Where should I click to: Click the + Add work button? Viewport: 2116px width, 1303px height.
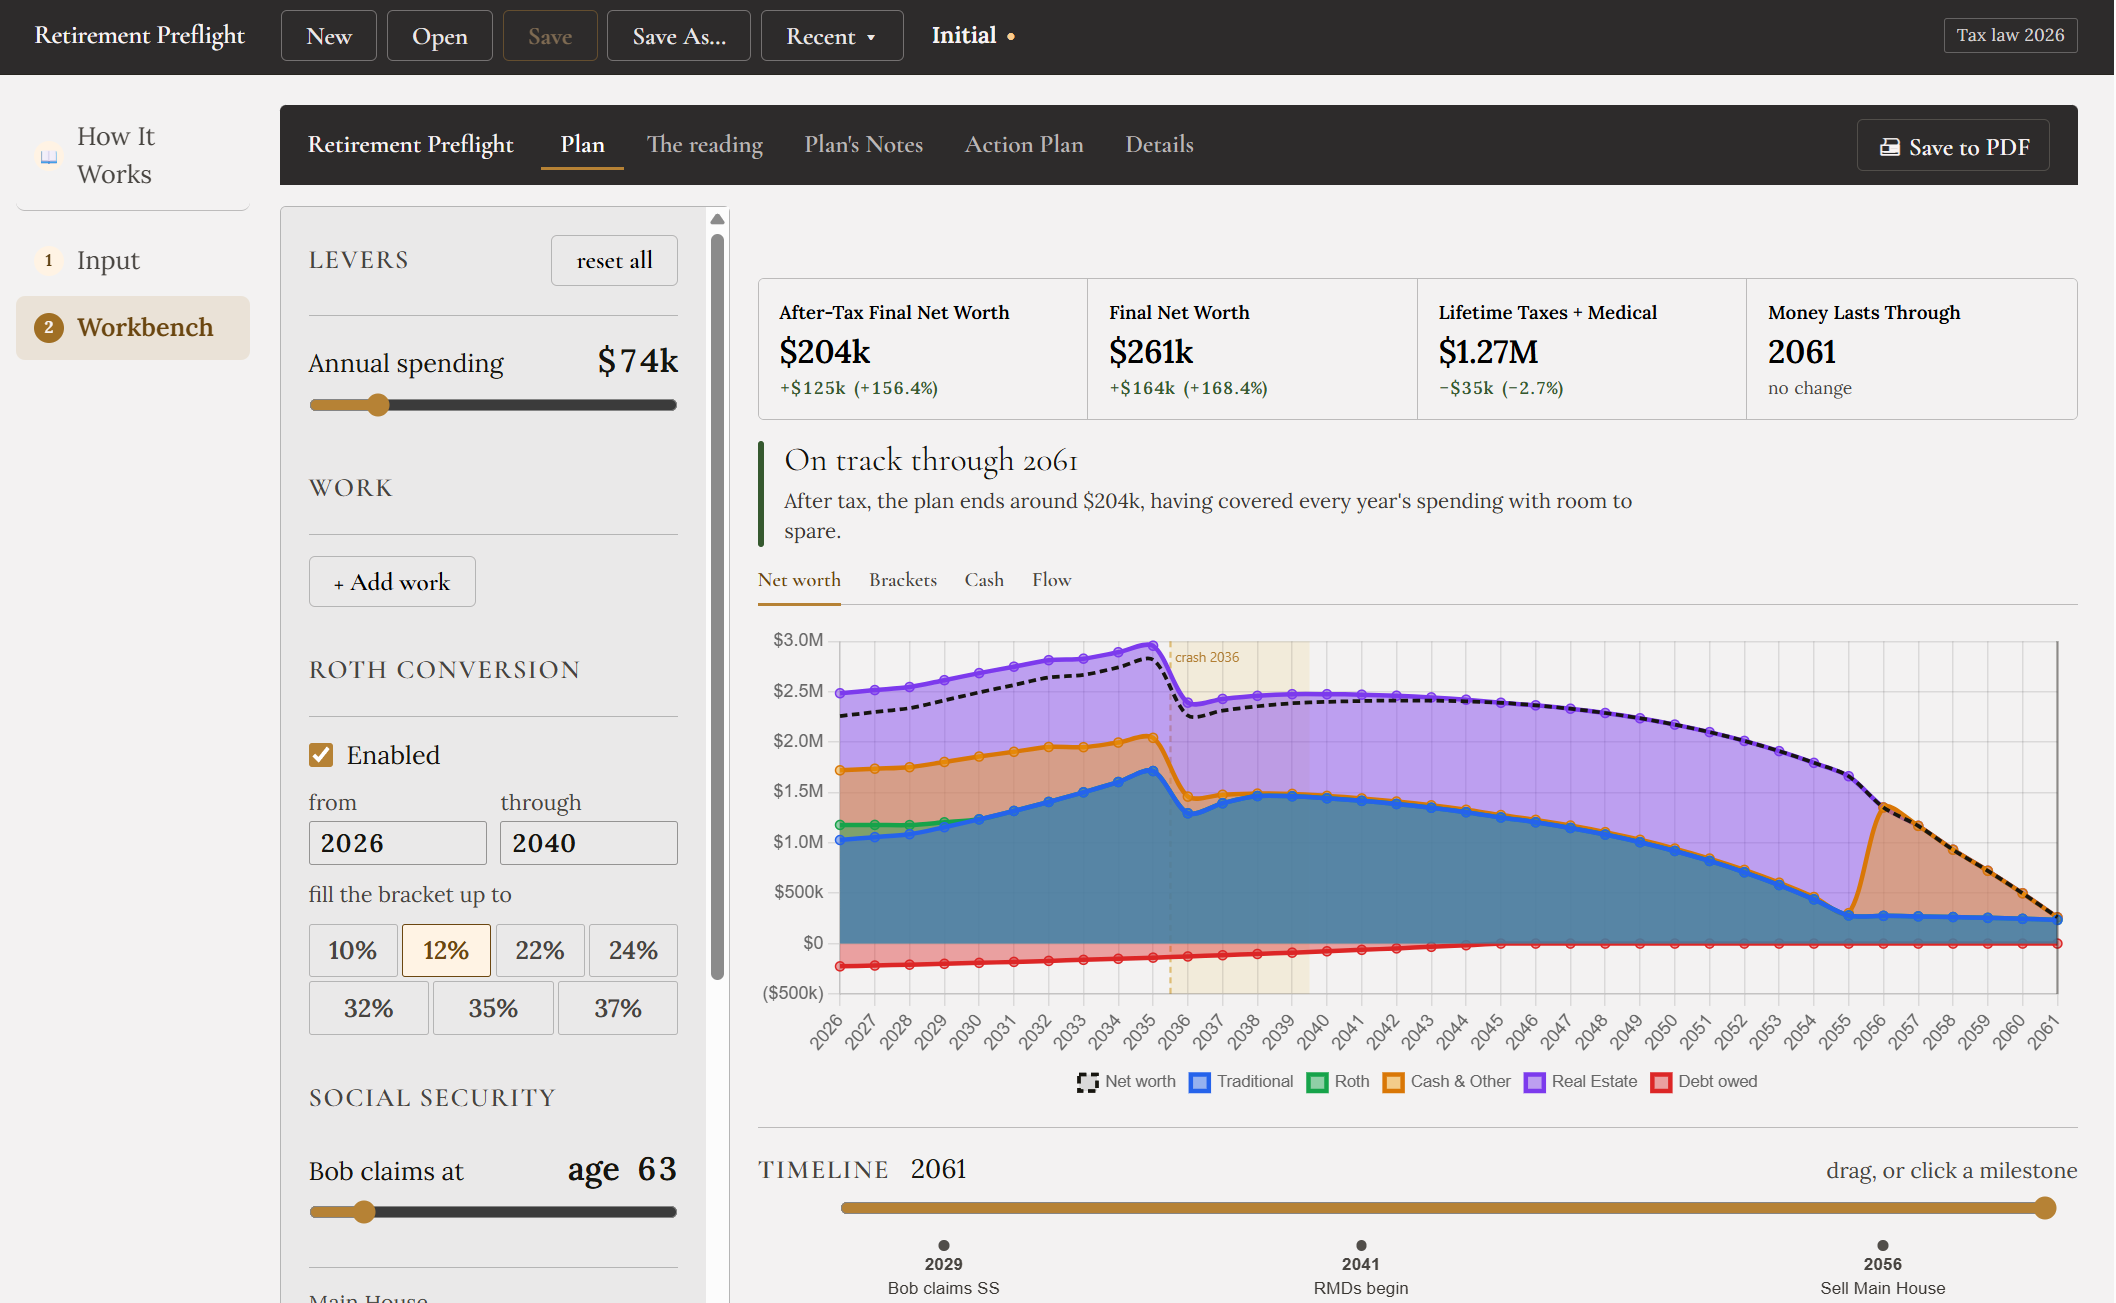(392, 582)
